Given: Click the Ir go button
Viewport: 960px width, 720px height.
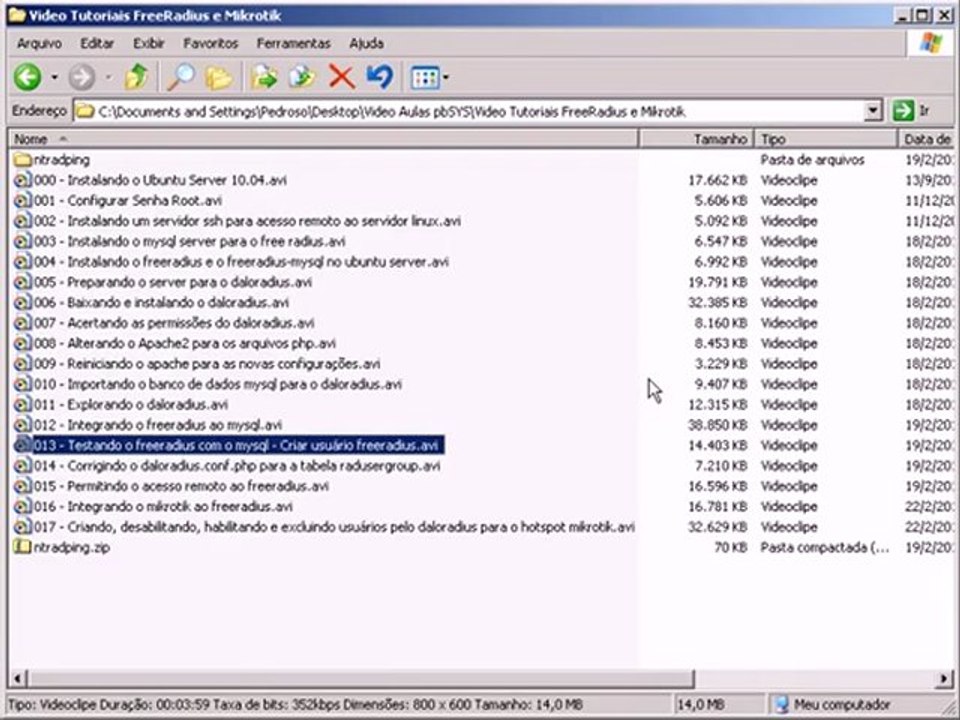Looking at the screenshot, I should pos(912,111).
